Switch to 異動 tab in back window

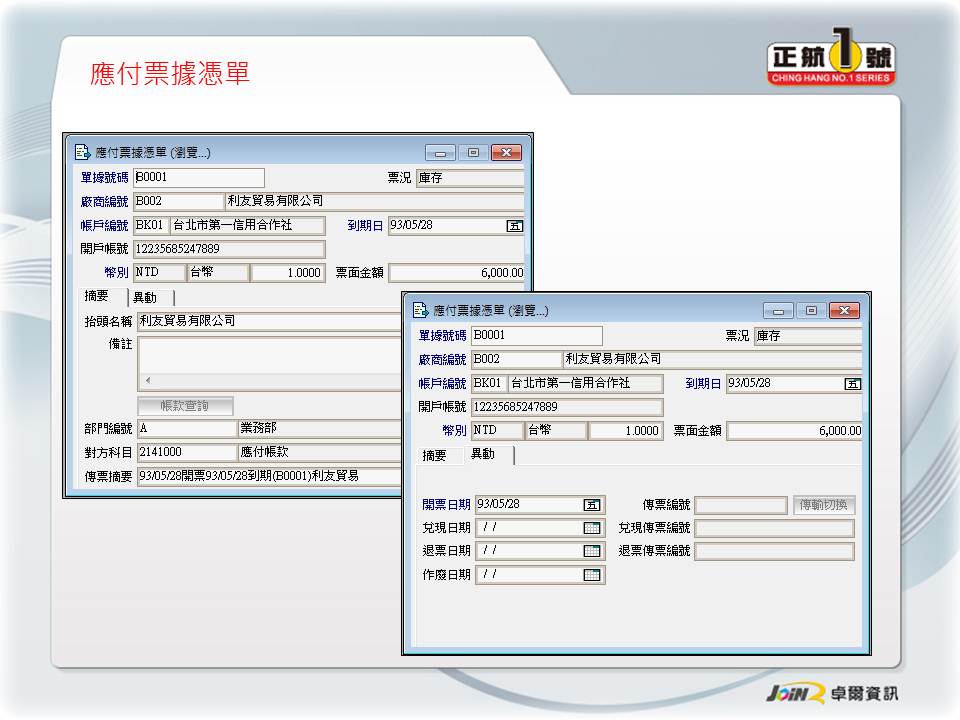tap(146, 298)
